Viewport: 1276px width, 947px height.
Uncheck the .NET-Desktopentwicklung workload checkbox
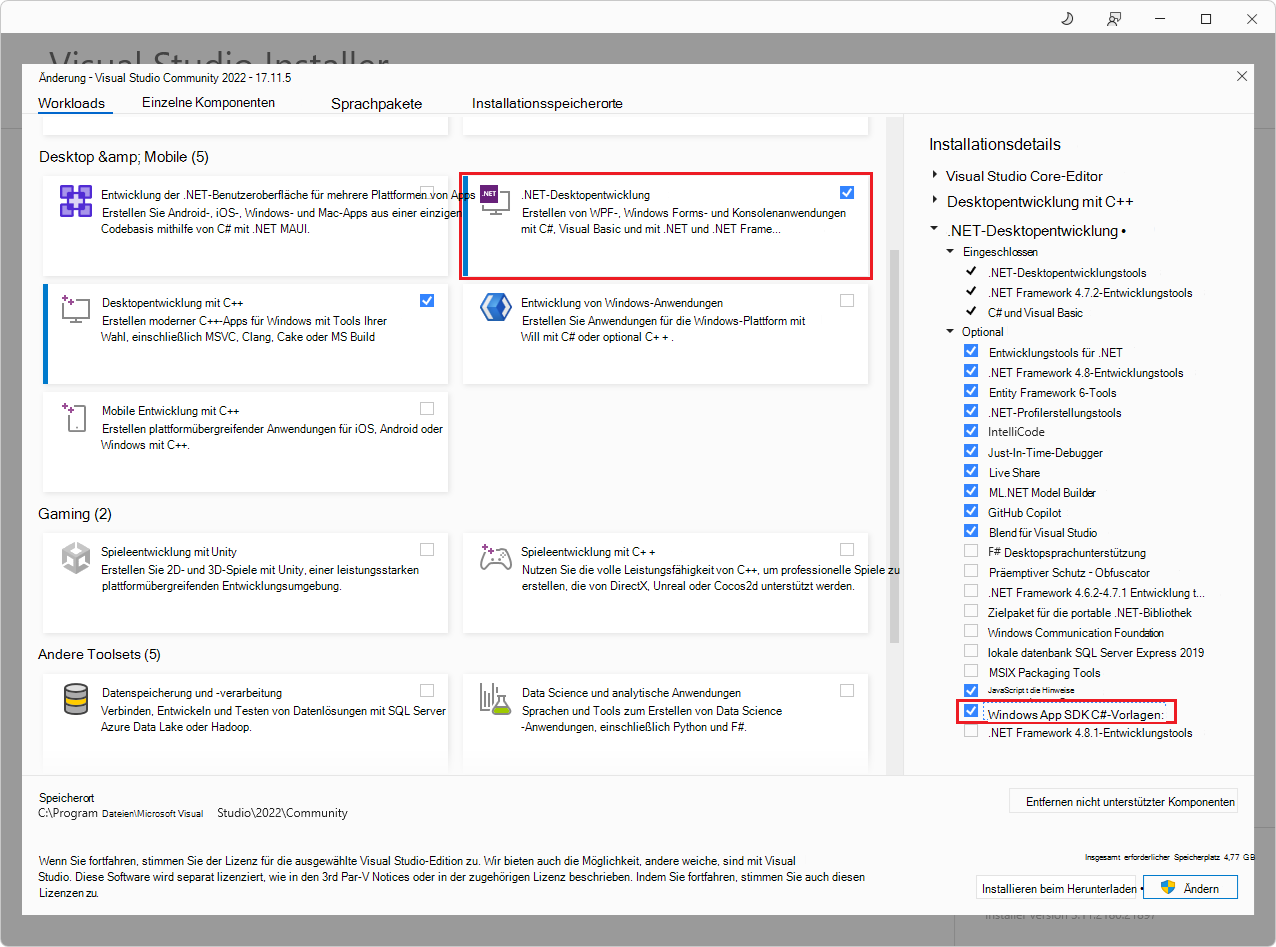pos(847,192)
